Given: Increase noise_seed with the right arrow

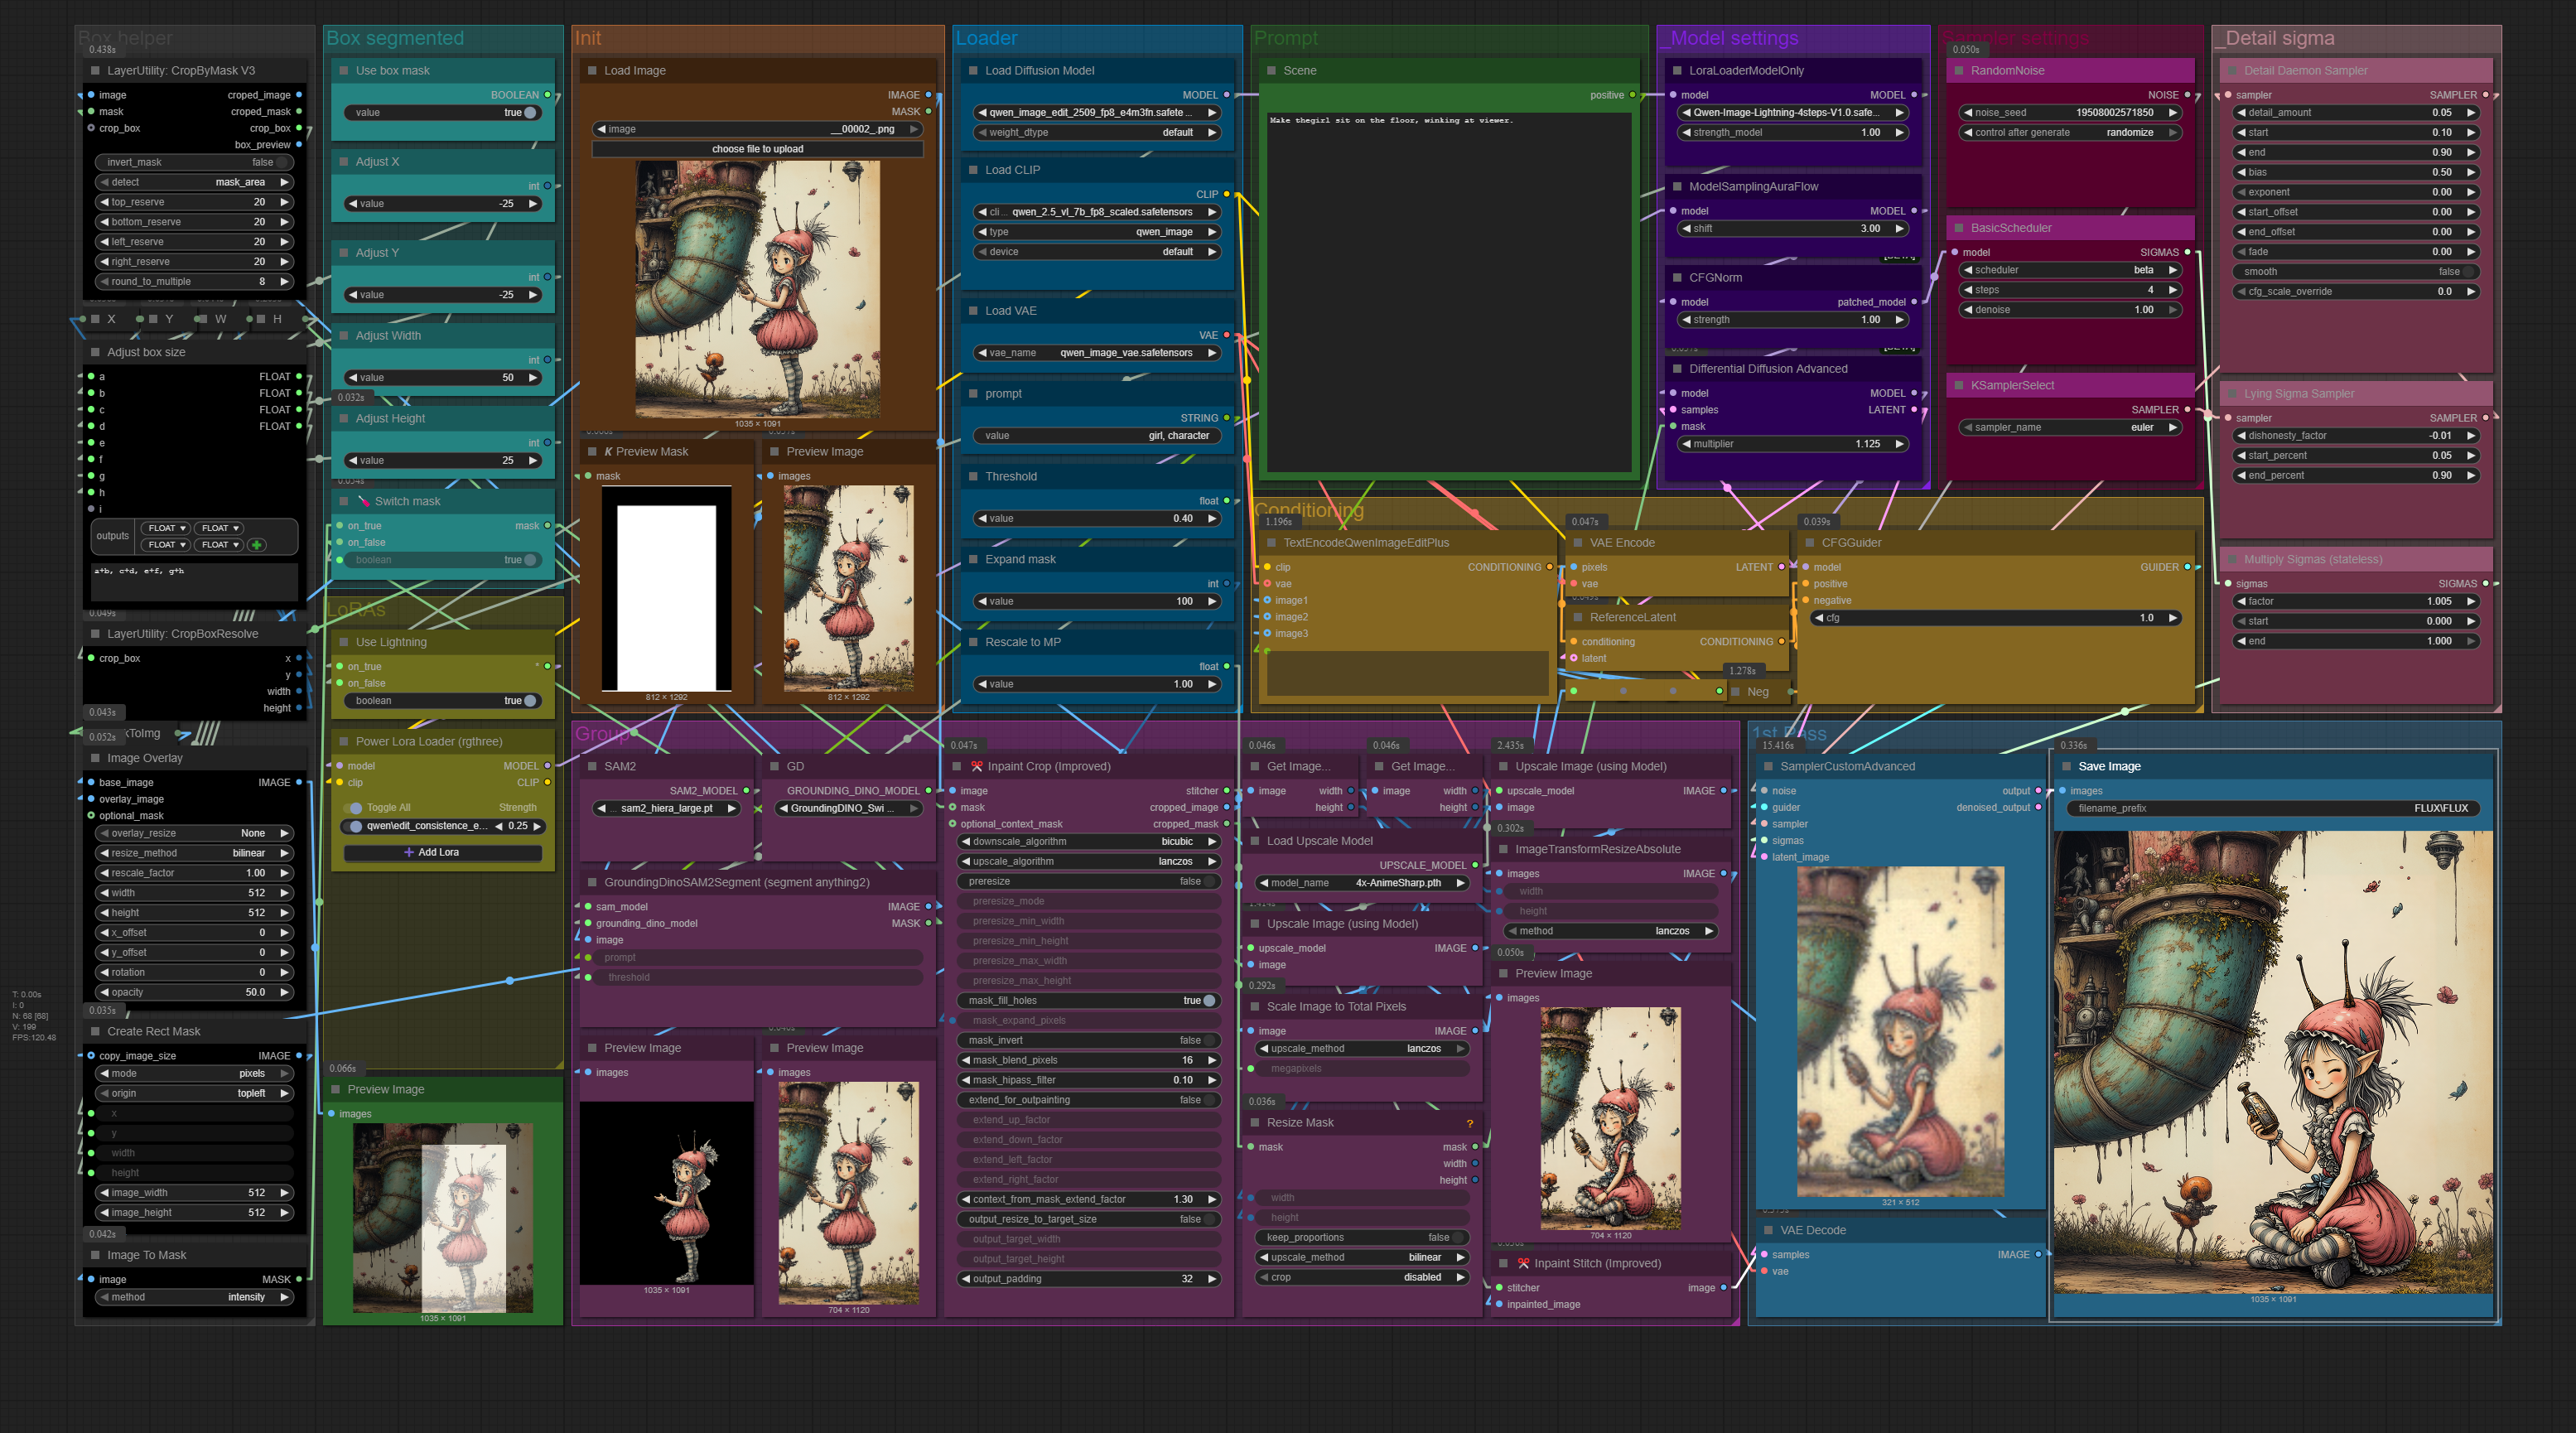Looking at the screenshot, I should (2172, 113).
